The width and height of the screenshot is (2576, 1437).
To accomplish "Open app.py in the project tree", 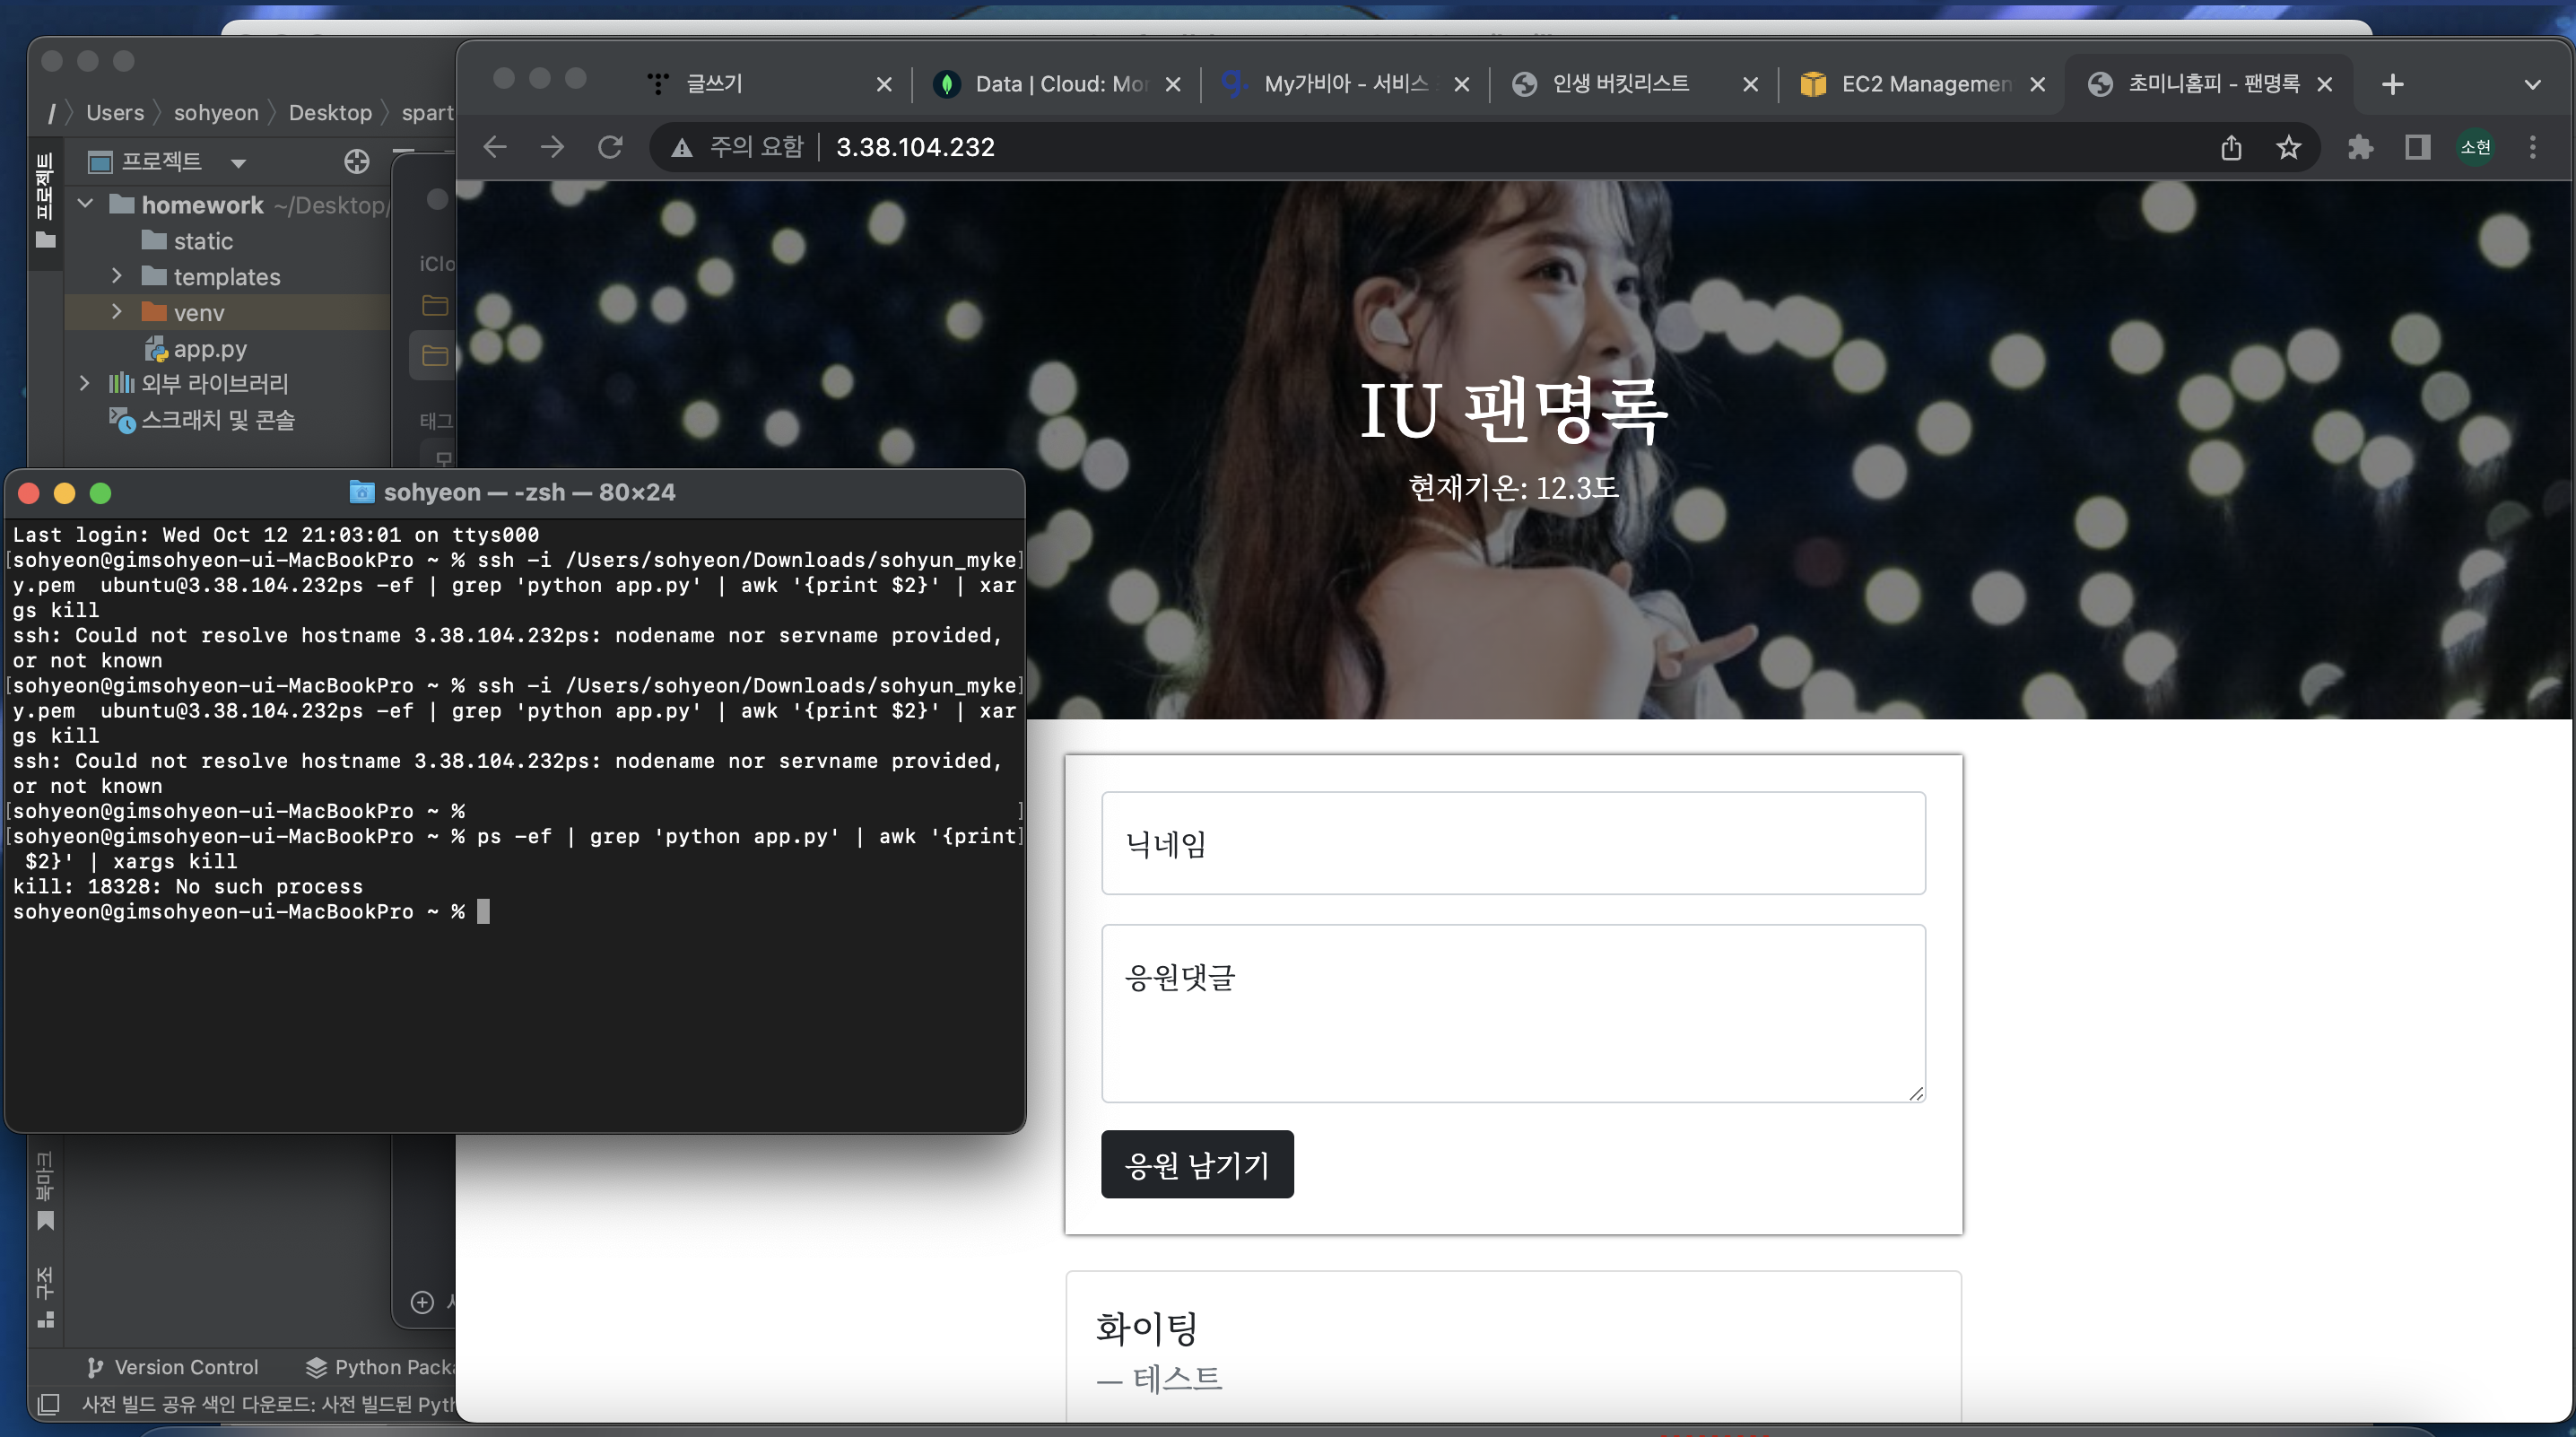I will pos(209,349).
